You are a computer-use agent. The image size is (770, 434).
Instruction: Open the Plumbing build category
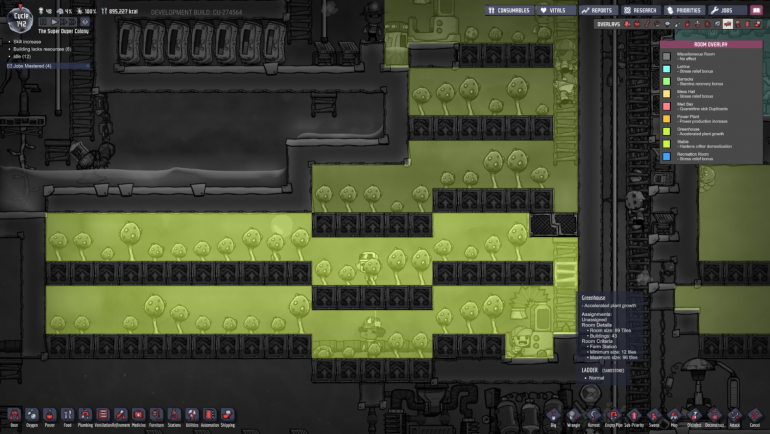click(85, 415)
